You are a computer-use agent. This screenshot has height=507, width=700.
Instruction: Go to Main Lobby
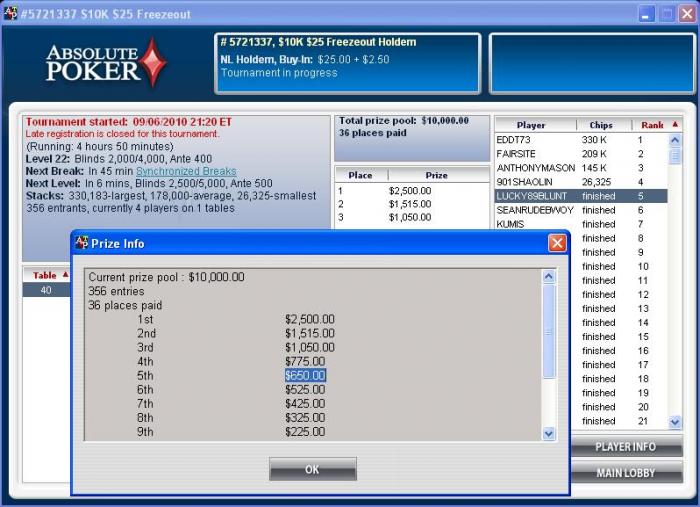(x=626, y=473)
